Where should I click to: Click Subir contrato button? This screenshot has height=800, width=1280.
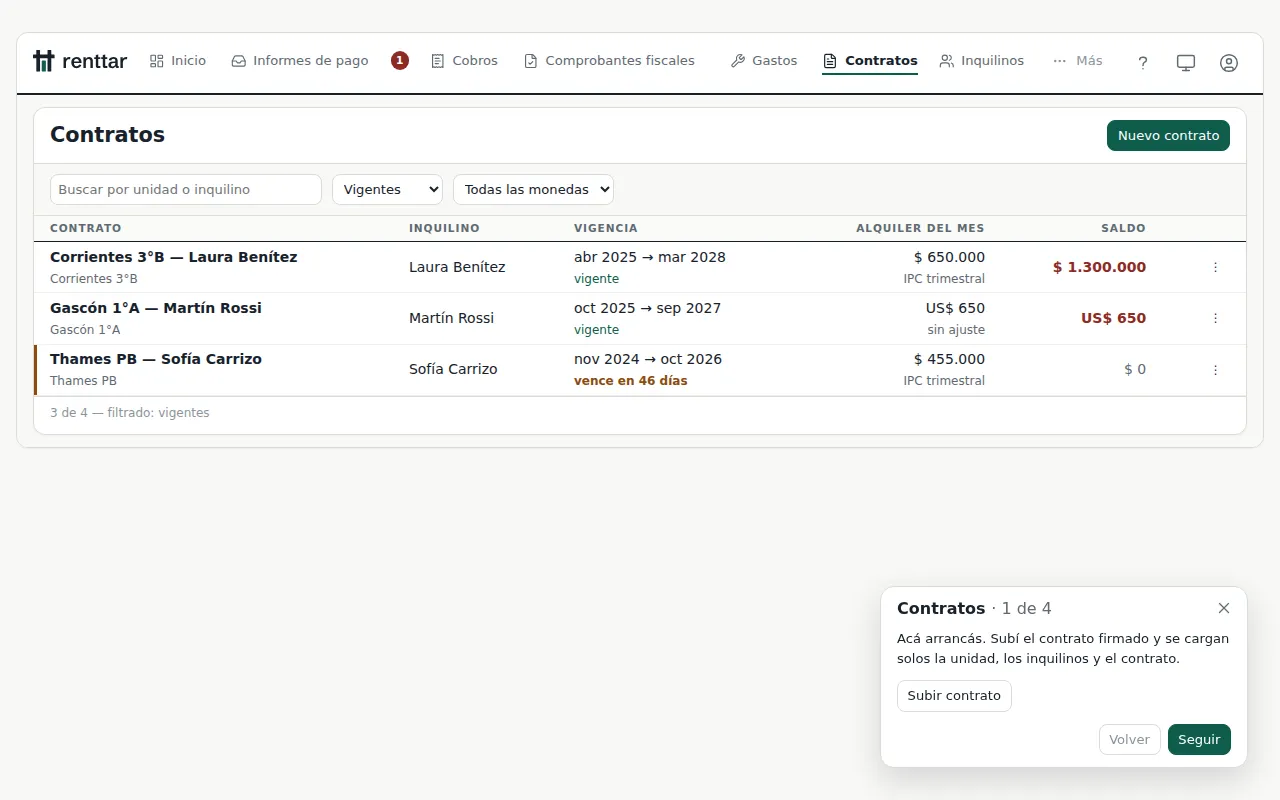tap(954, 696)
